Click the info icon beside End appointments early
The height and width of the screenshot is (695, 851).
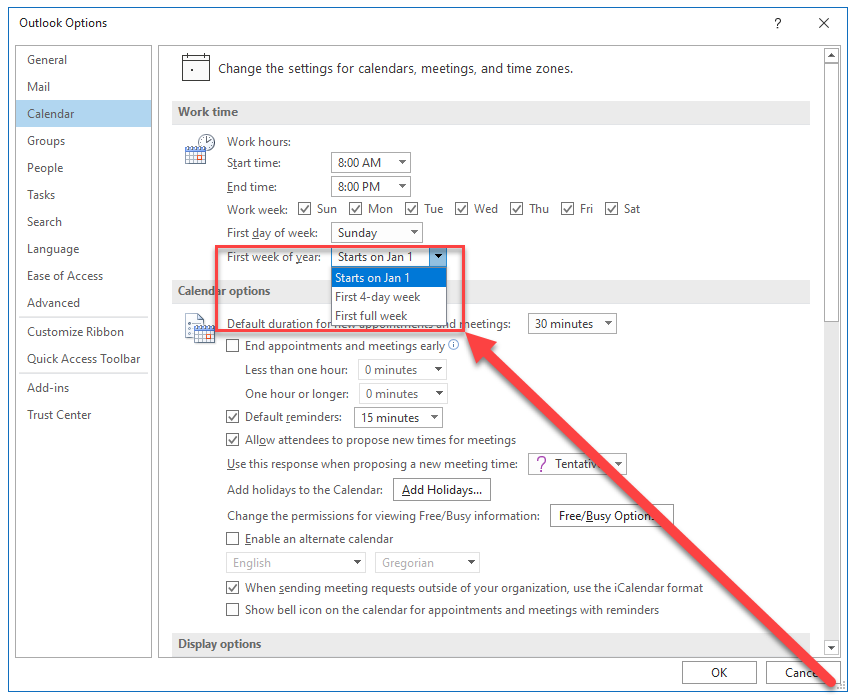pyautogui.click(x=453, y=345)
